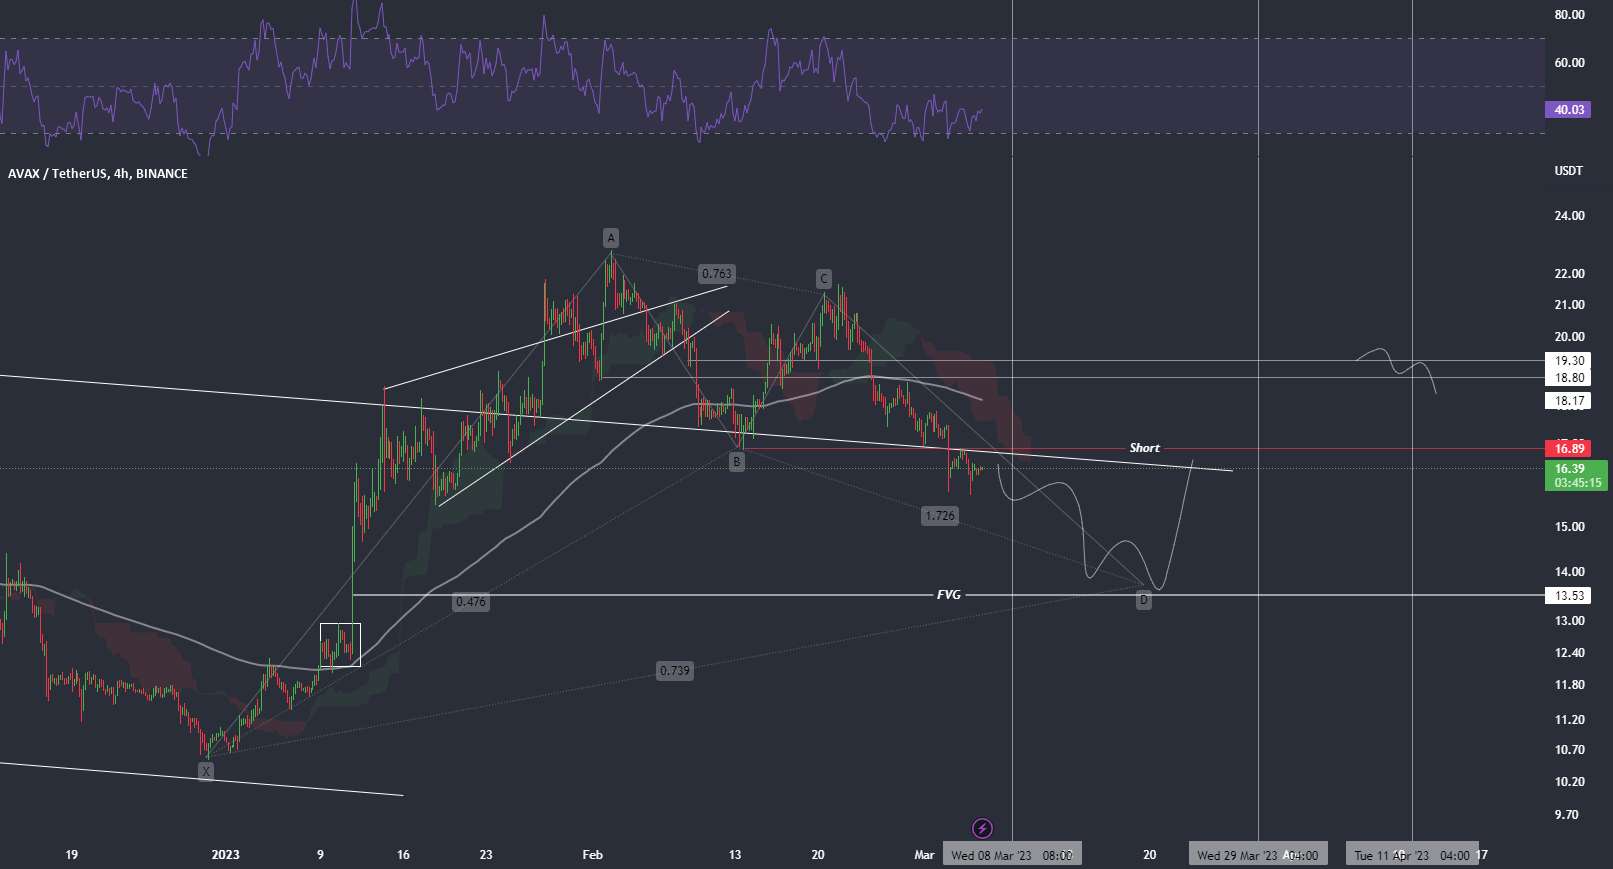Click the 18.17 price level label
1613x869 pixels.
pyautogui.click(x=1568, y=401)
